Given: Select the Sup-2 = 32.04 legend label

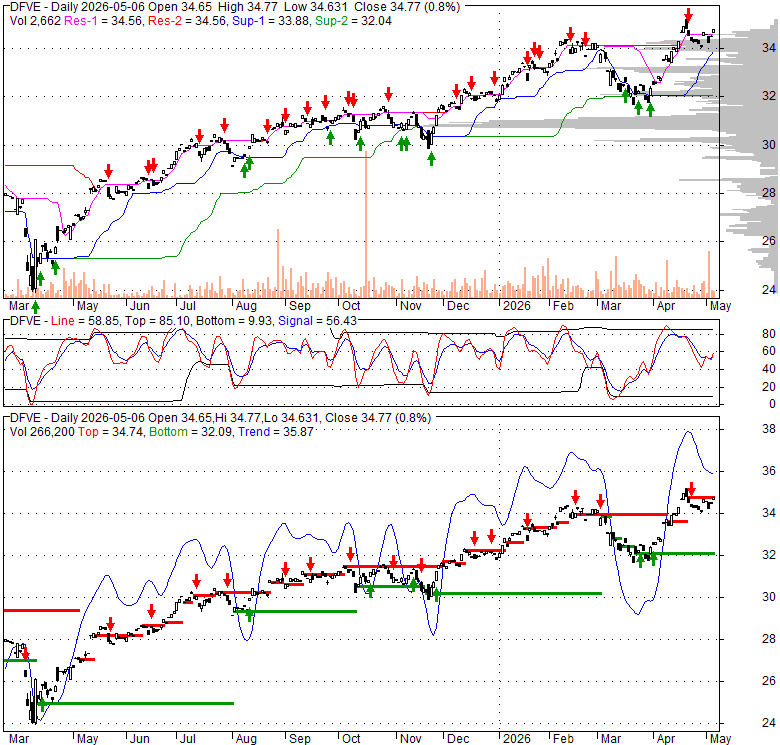Looking at the screenshot, I should (x=353, y=21).
